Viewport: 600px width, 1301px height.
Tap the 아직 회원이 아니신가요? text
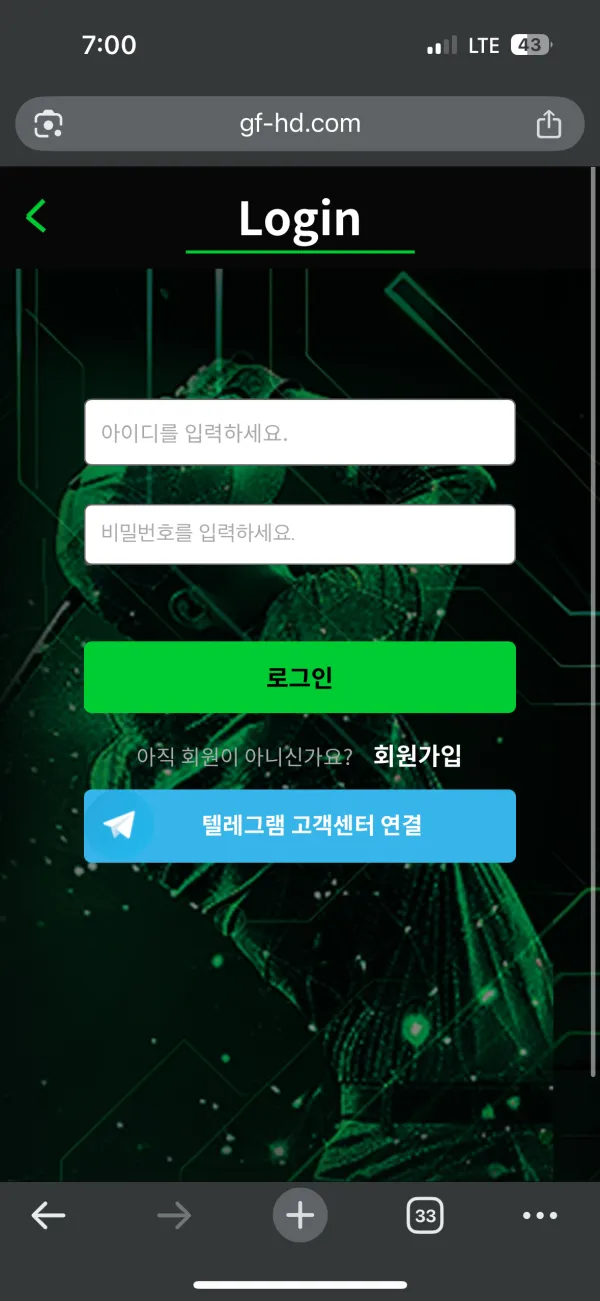point(245,757)
